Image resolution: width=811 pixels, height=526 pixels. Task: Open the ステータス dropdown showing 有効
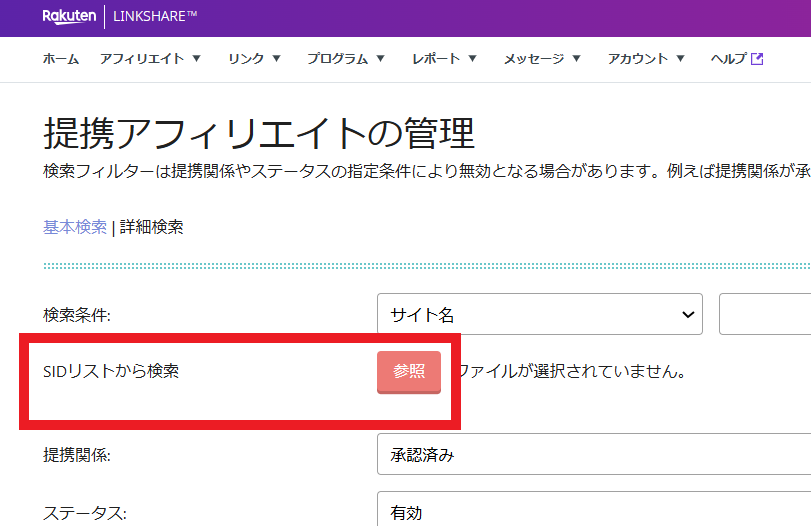point(594,512)
